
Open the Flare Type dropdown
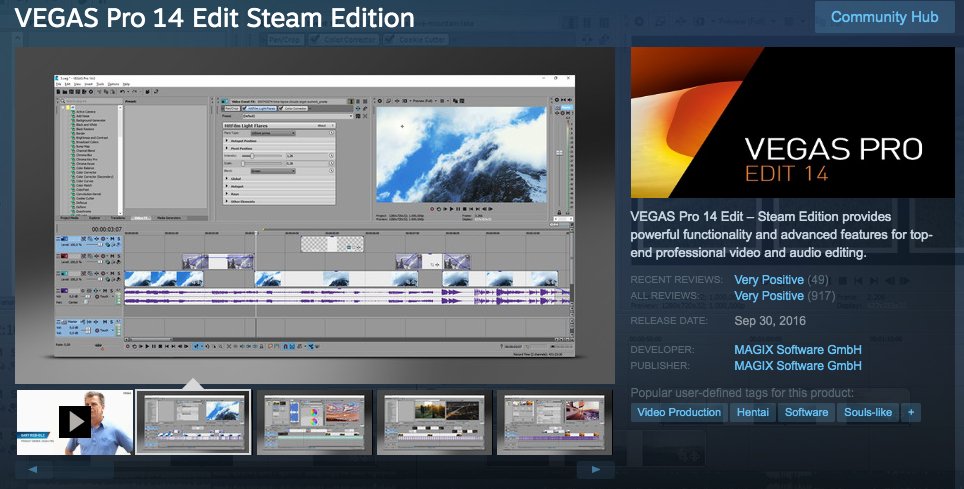(273, 133)
